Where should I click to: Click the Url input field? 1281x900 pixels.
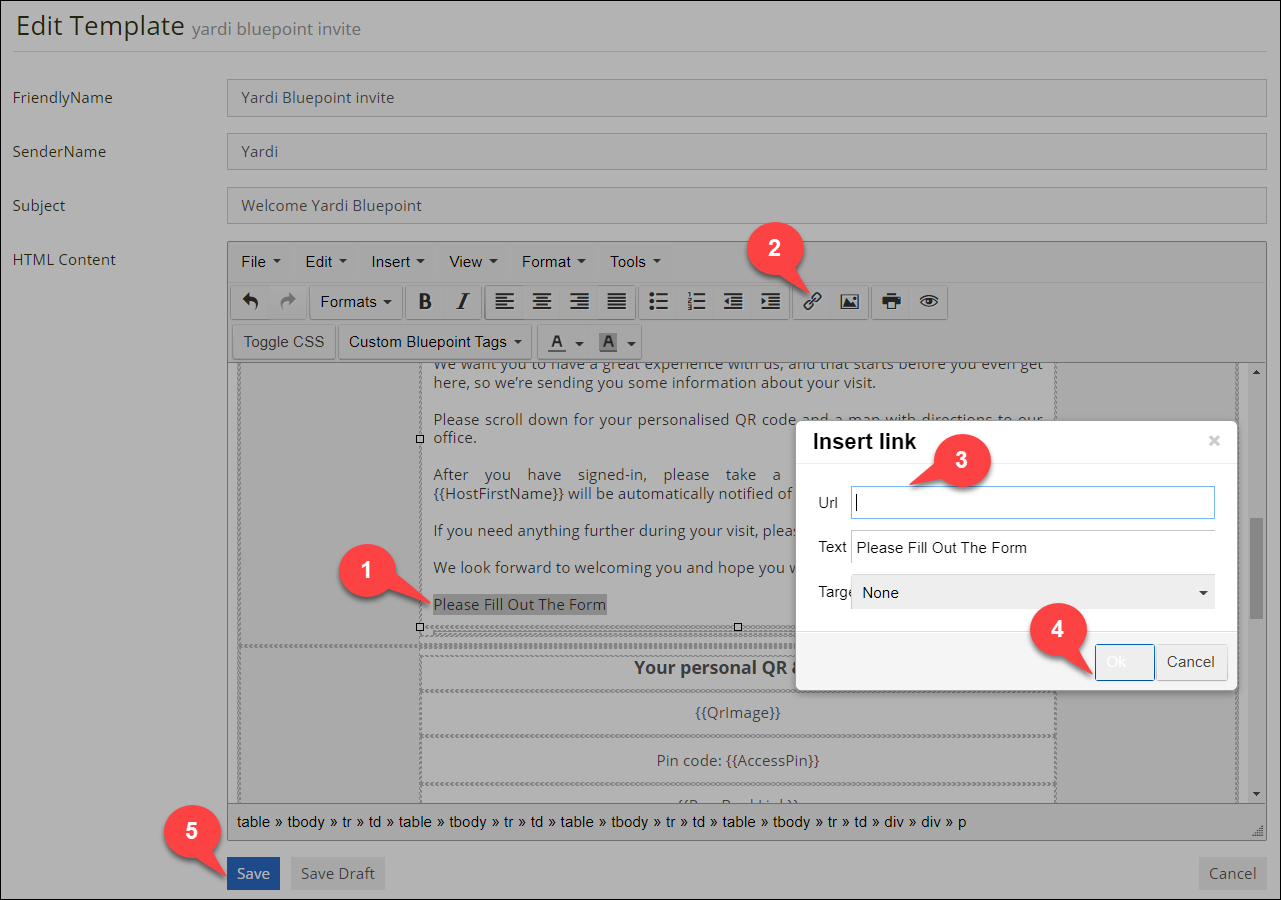click(x=1033, y=503)
